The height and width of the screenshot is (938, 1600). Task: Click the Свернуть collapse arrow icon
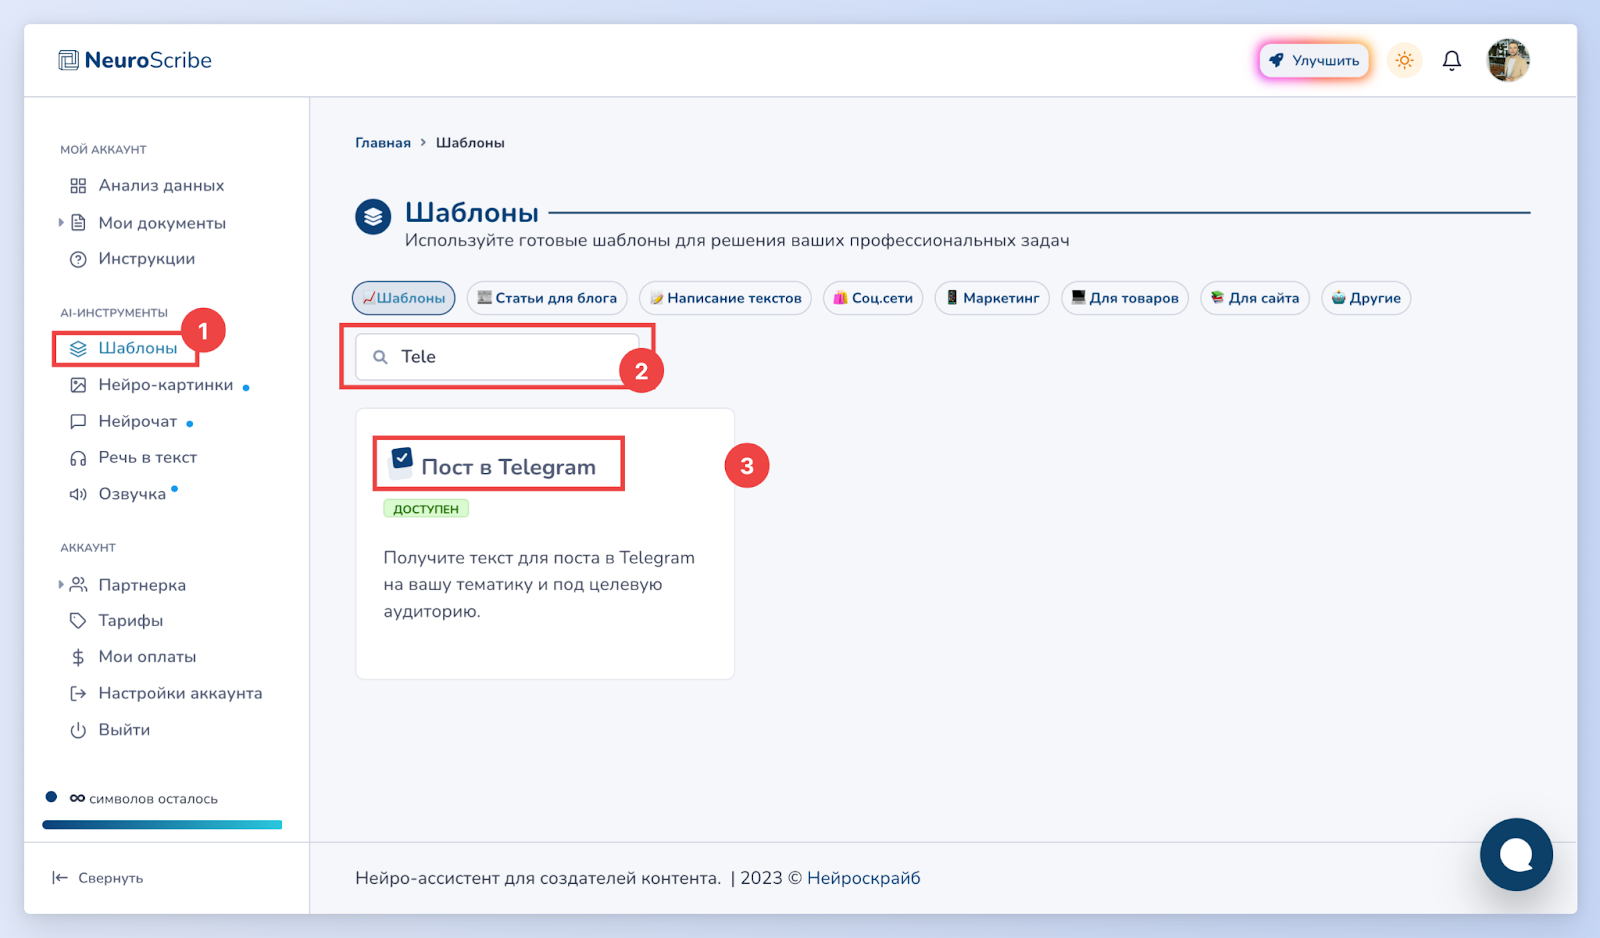pyautogui.click(x=60, y=878)
